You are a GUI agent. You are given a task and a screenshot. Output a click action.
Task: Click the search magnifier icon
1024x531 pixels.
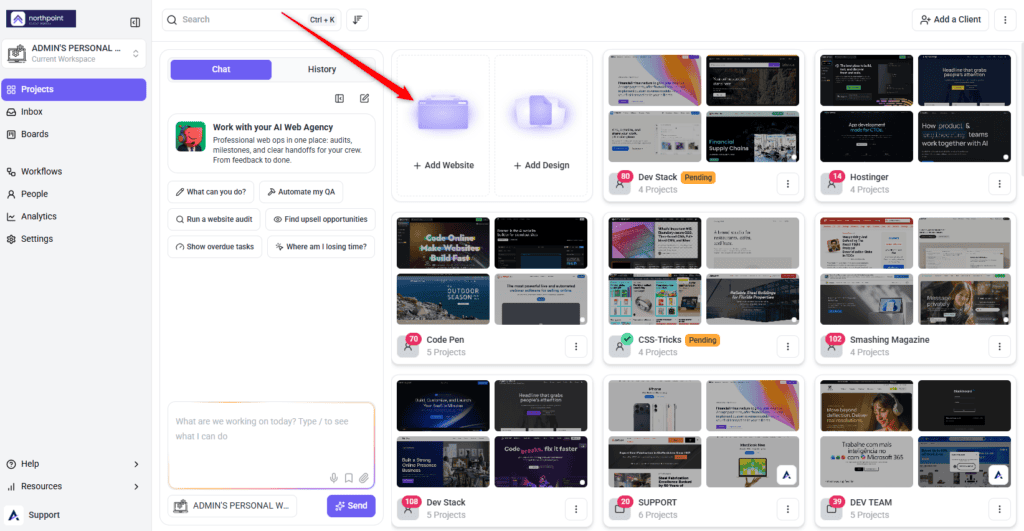[172, 20]
